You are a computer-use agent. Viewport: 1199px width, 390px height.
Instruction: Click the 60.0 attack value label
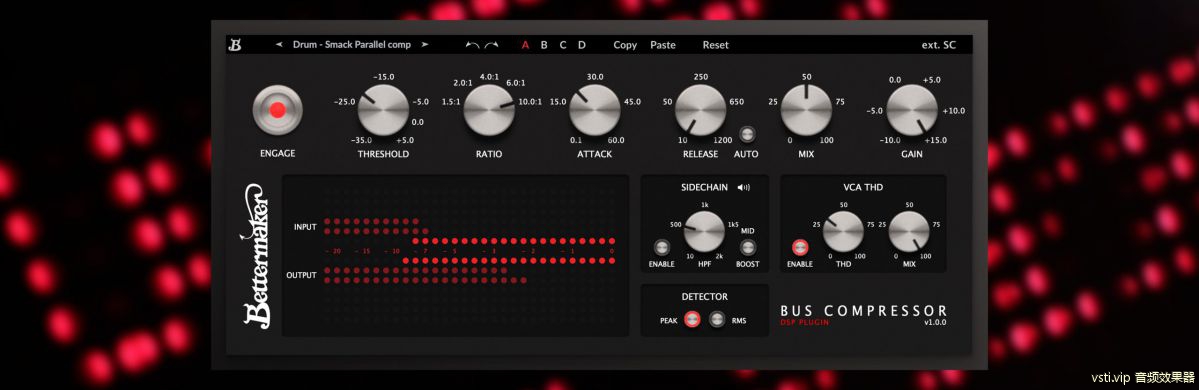coord(616,140)
